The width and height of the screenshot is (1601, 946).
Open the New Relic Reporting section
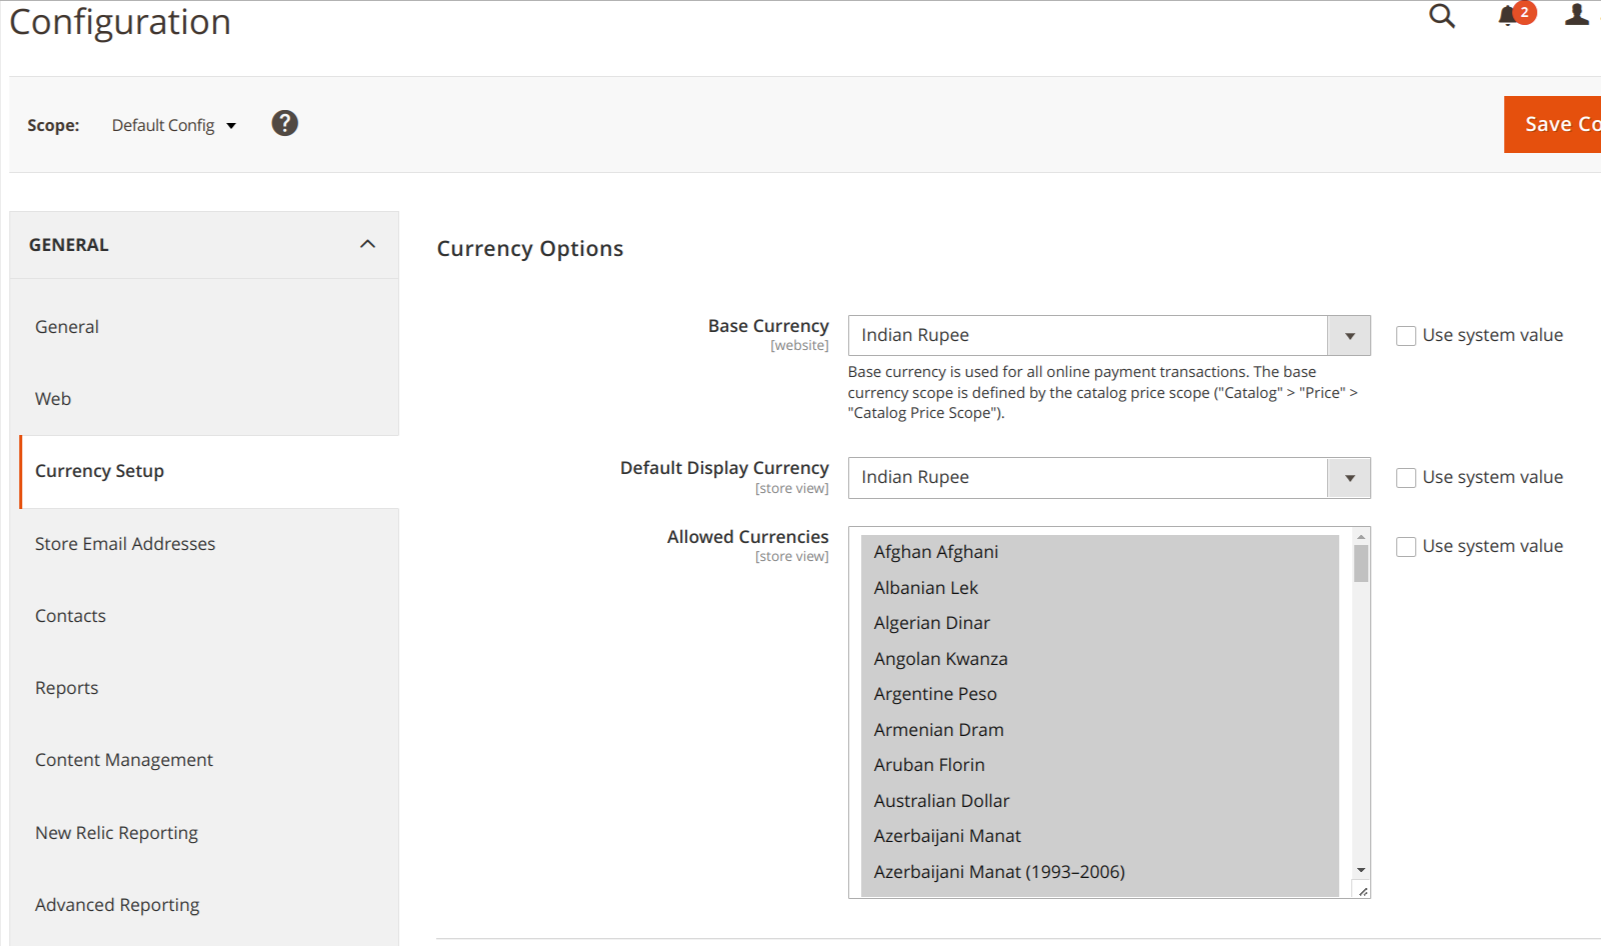pos(116,832)
